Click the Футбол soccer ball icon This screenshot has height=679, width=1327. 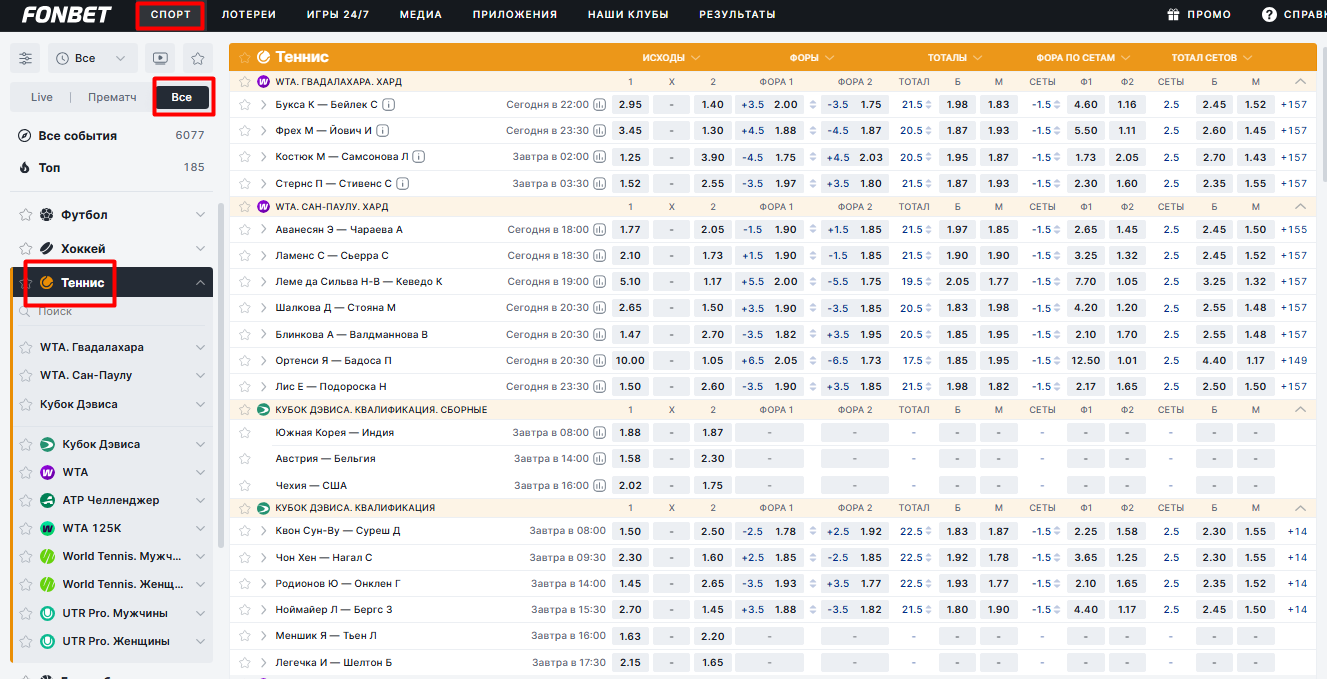(x=46, y=215)
